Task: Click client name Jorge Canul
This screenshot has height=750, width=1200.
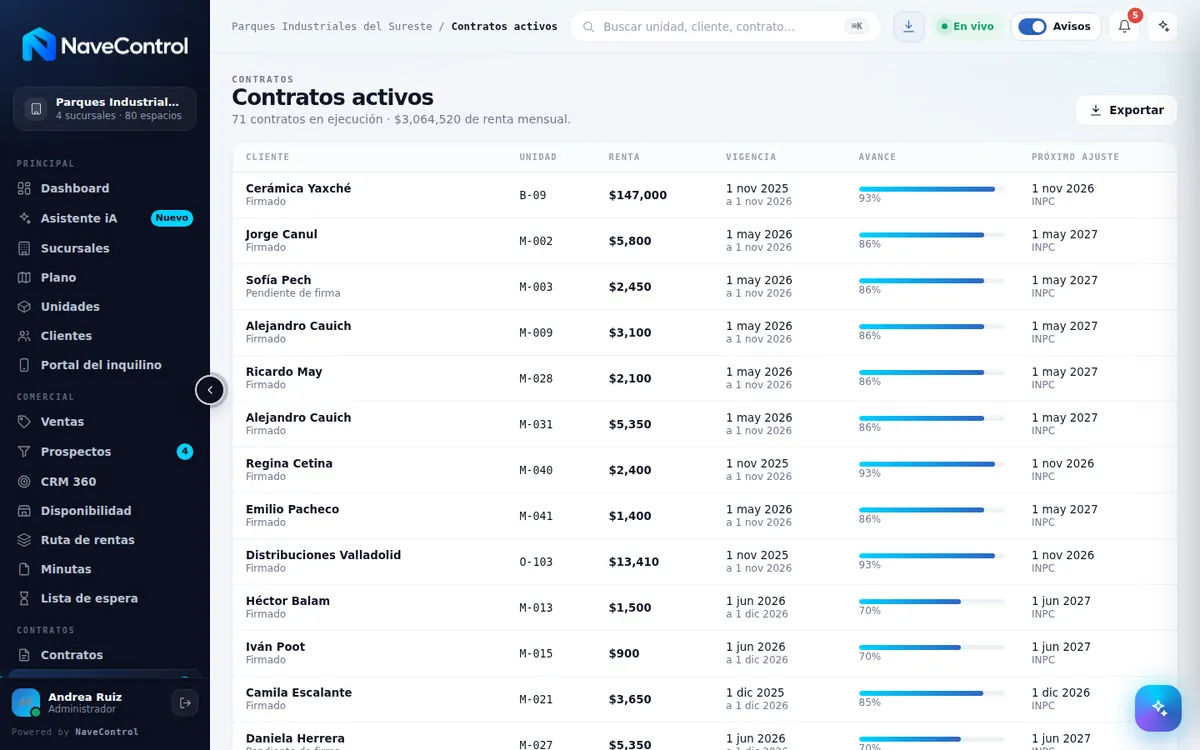Action: (x=282, y=235)
